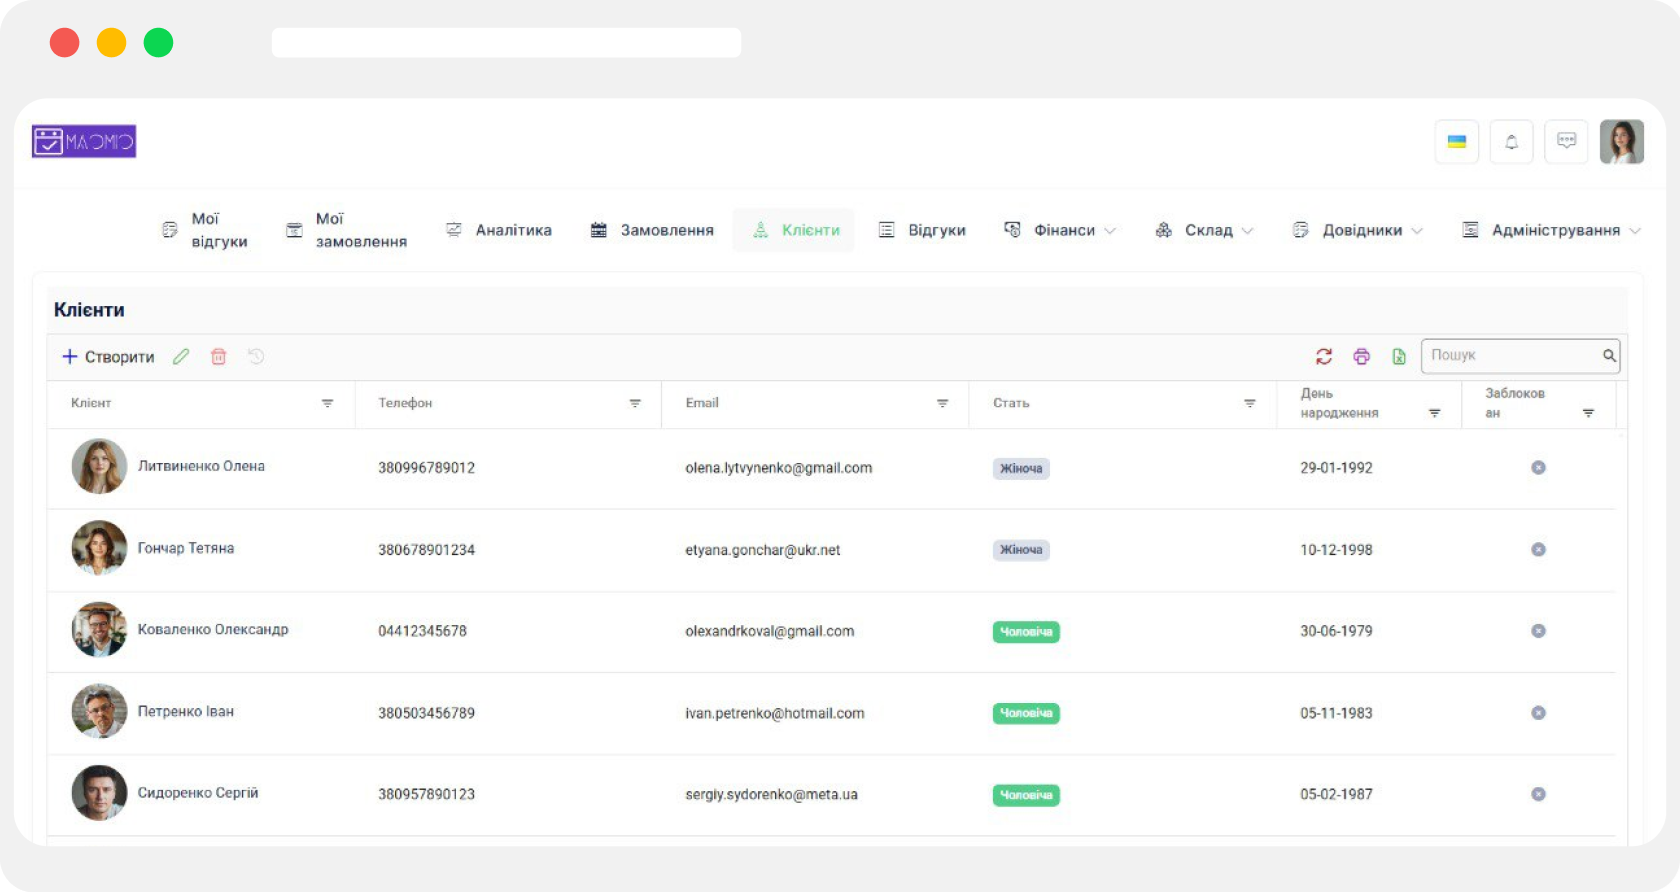
Task: Export table with the Excel icon
Action: point(1399,357)
